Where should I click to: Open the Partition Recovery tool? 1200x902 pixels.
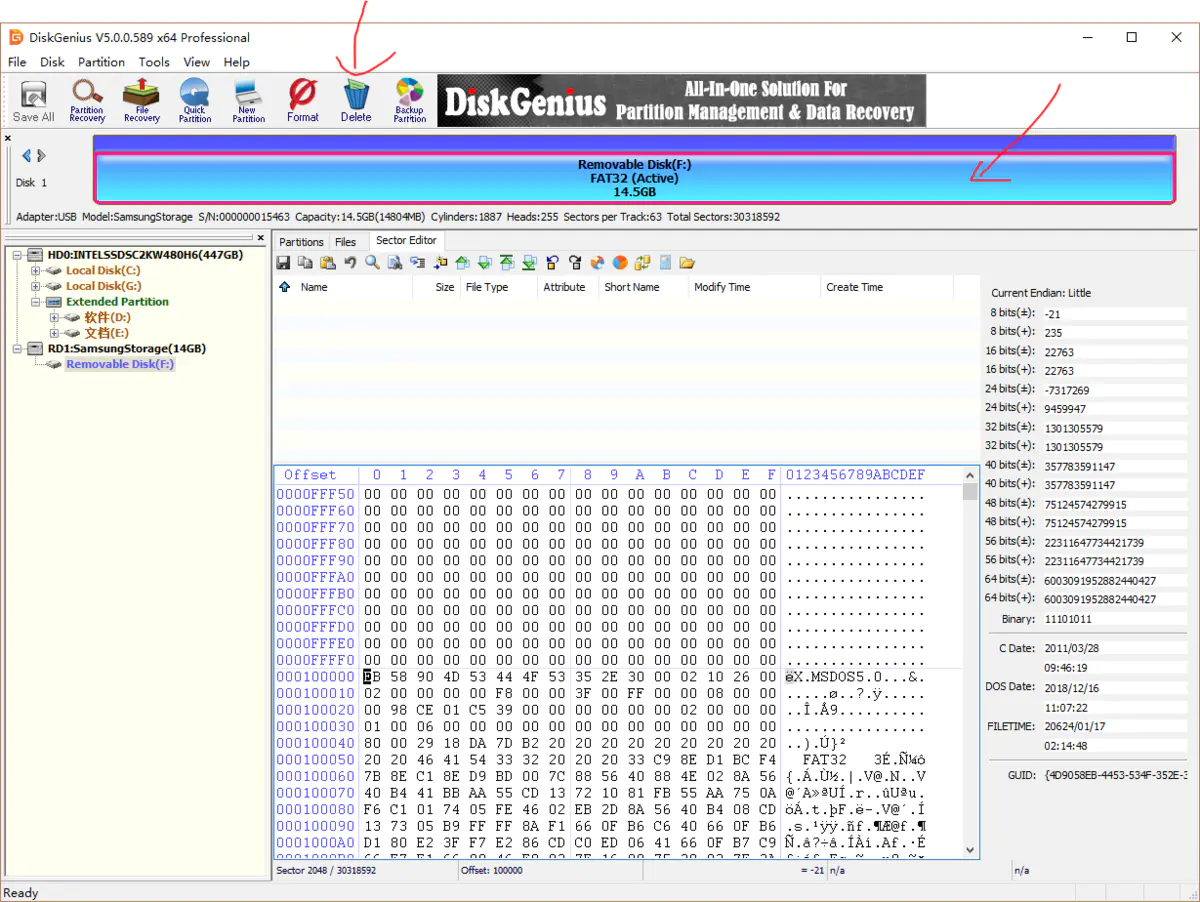coord(86,100)
